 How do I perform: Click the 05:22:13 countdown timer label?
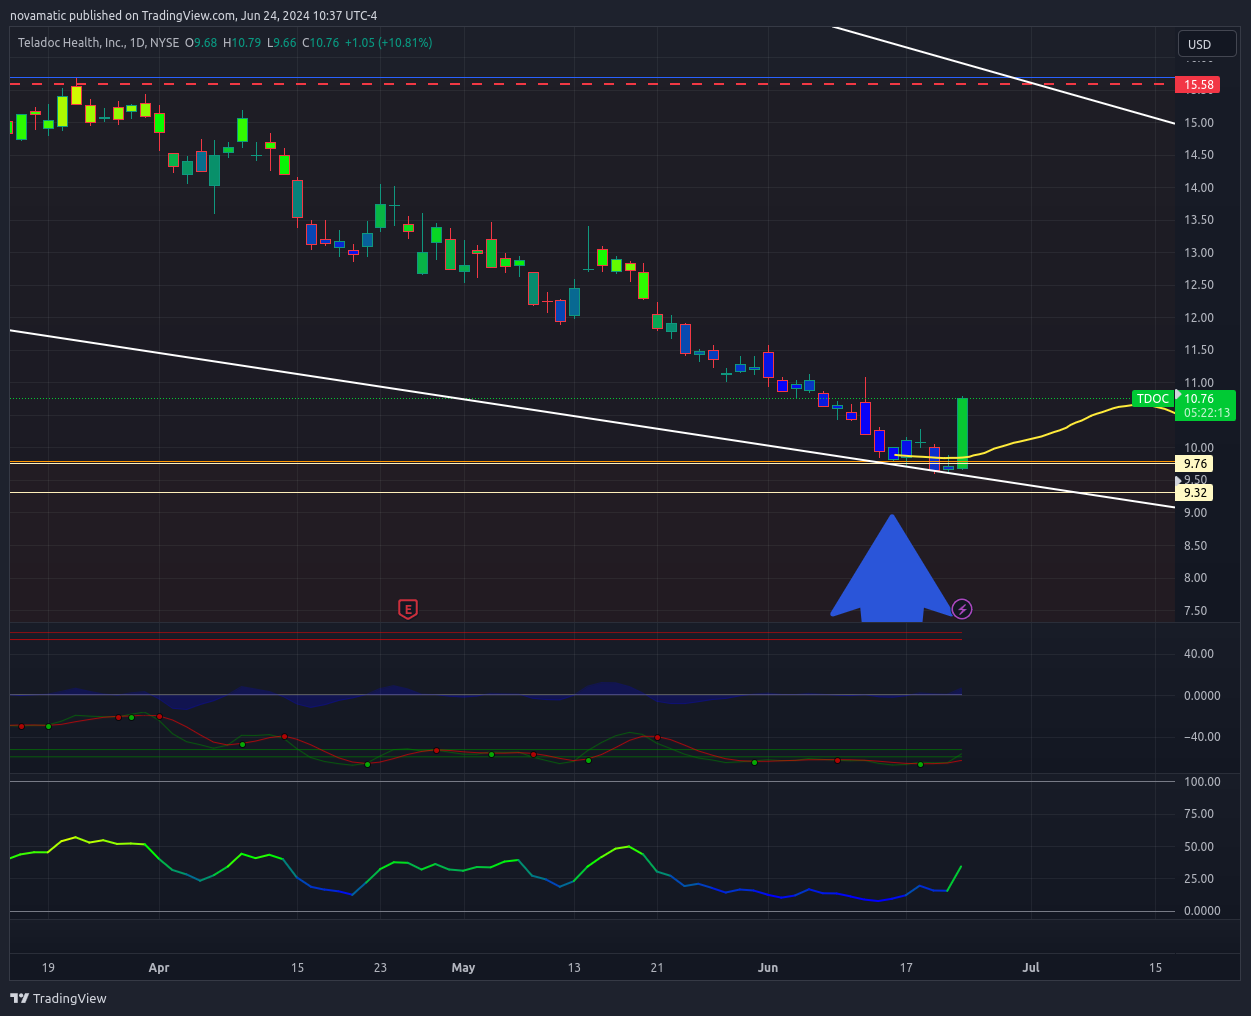[1207, 413]
